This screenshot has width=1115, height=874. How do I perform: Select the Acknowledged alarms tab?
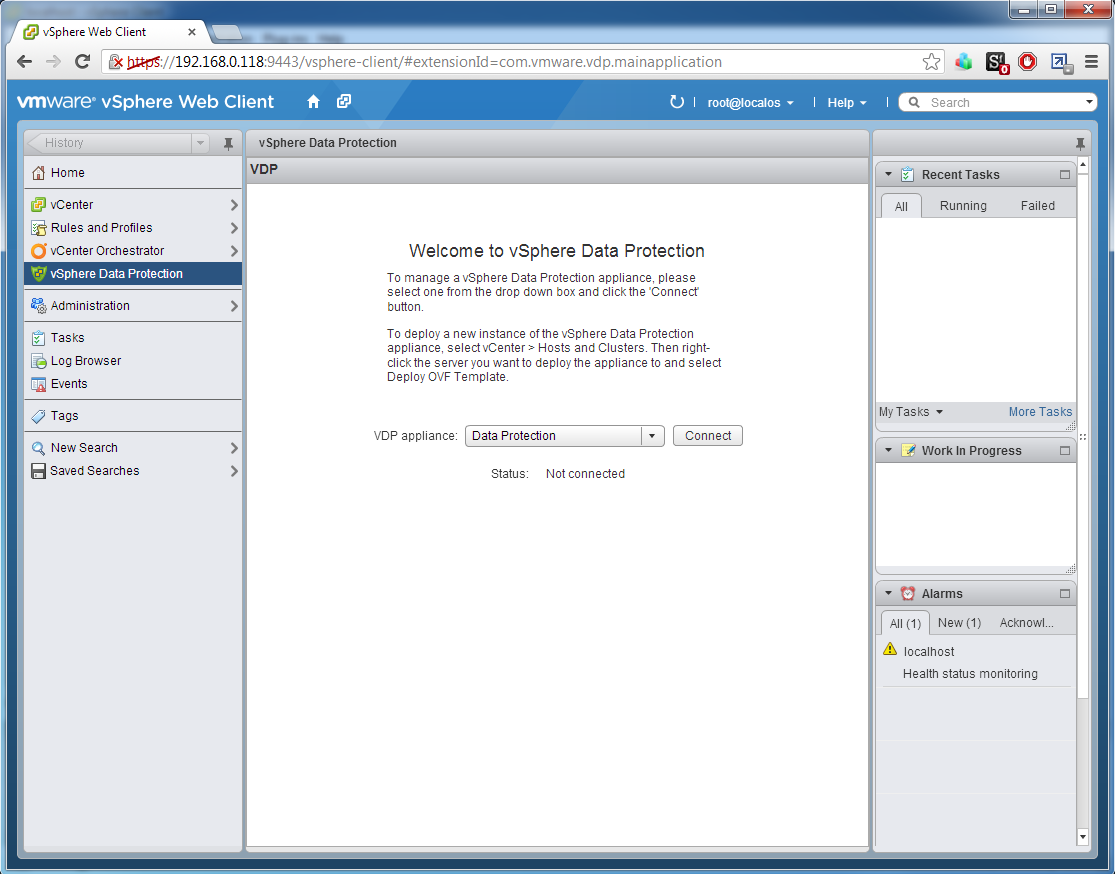click(x=1026, y=623)
